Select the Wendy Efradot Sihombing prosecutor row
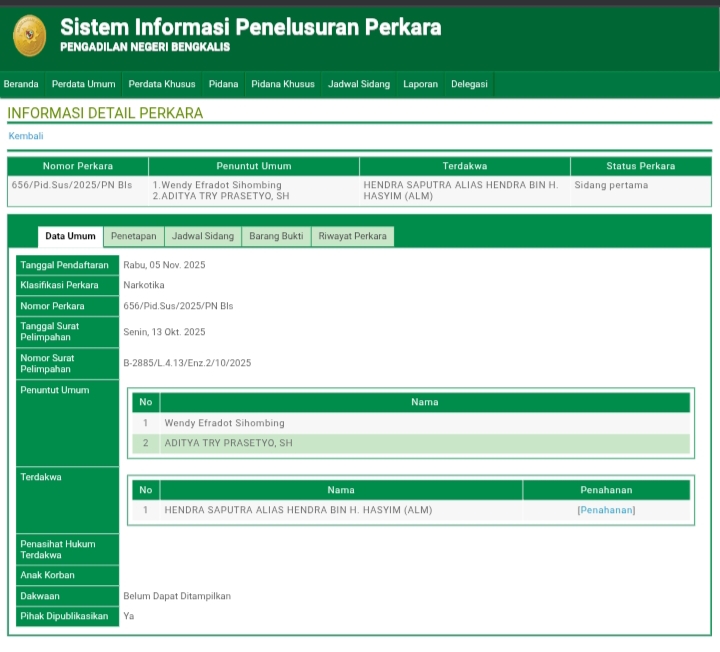Viewport: 720px width, 652px height. tap(224, 423)
